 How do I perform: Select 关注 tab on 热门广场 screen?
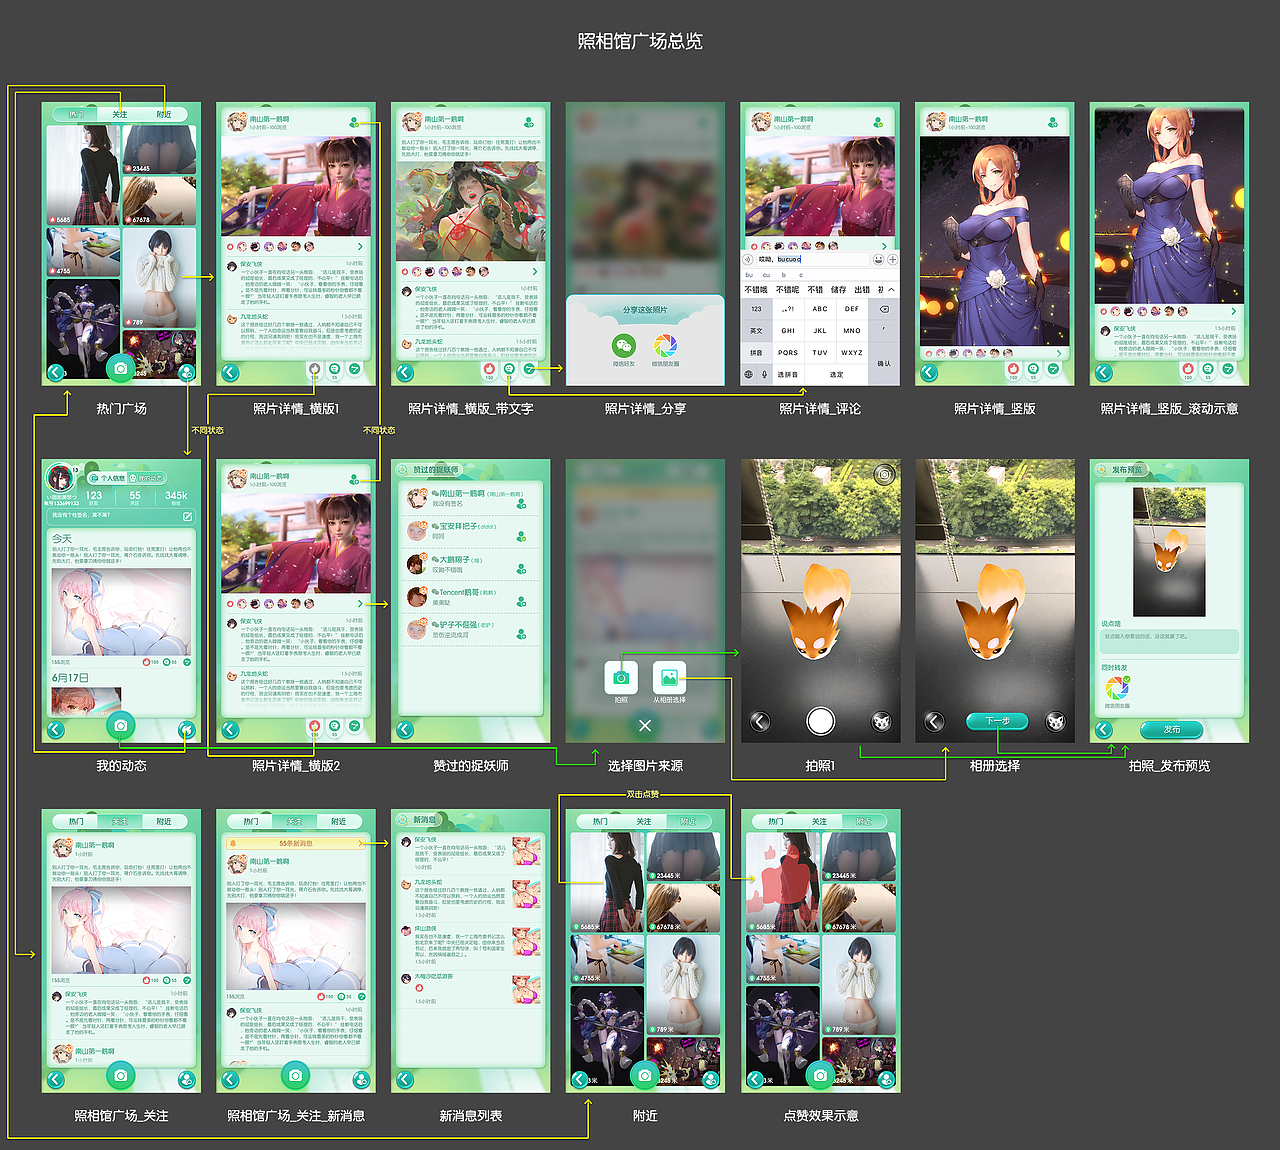[120, 114]
